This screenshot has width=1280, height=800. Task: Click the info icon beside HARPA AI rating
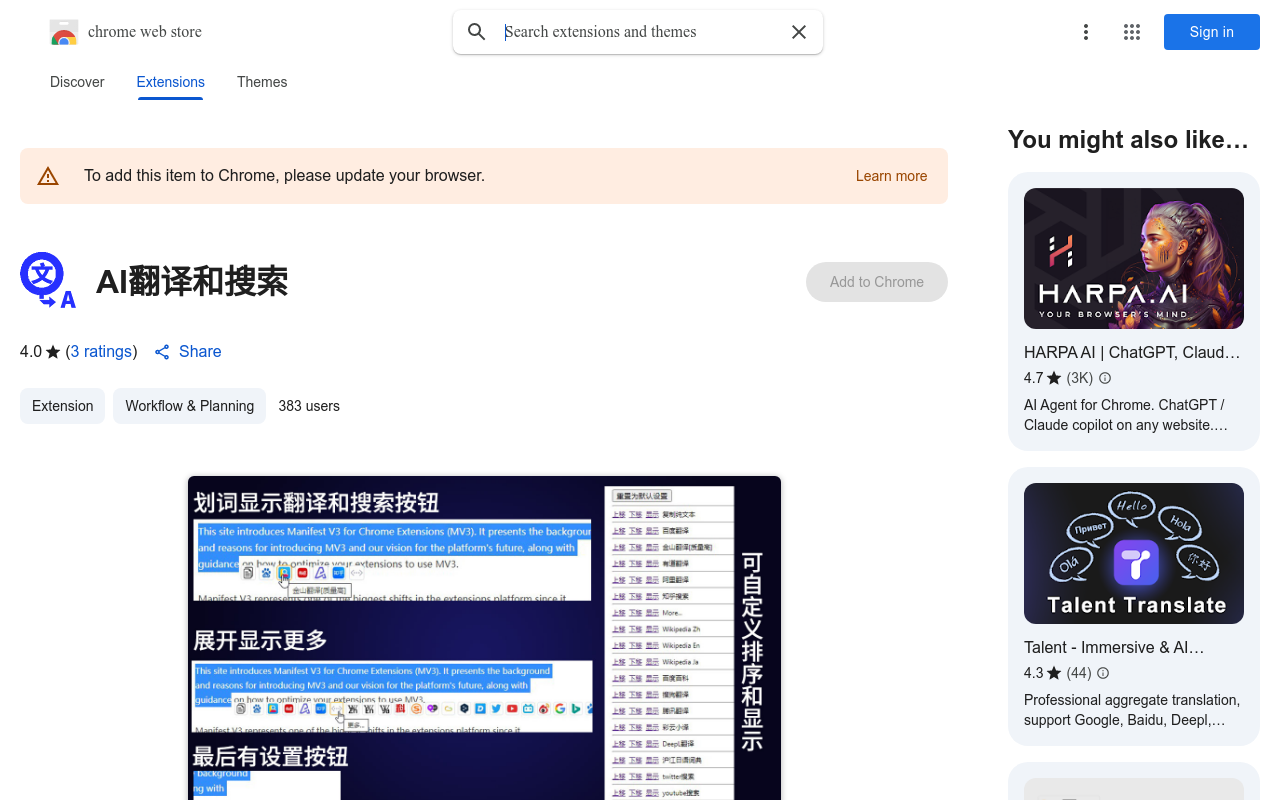tap(1104, 378)
